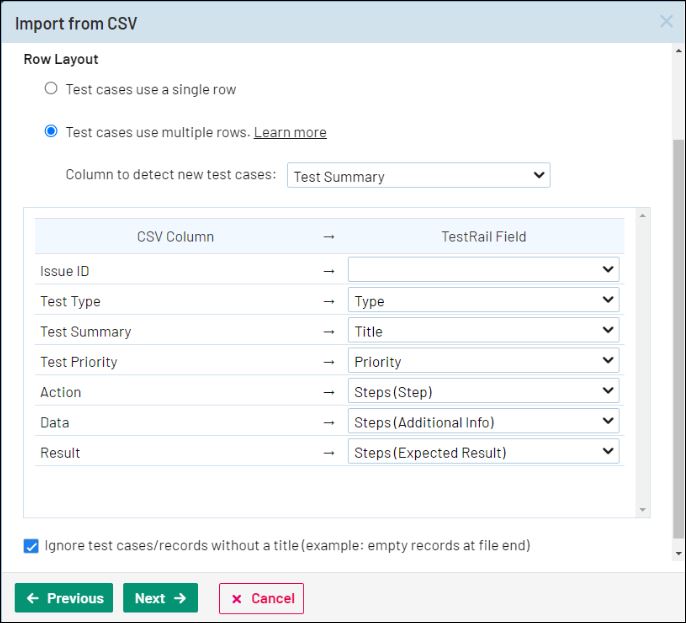Open the empty Issue ID field dropdown
The image size is (686, 623).
[483, 270]
